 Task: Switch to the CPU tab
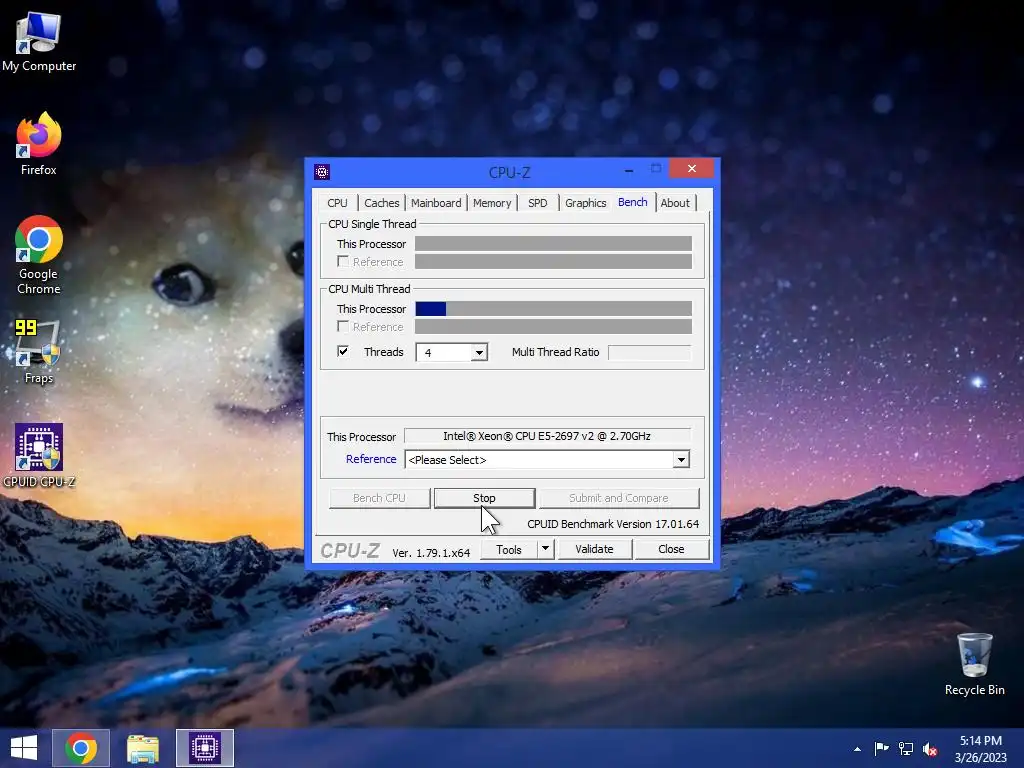[337, 203]
